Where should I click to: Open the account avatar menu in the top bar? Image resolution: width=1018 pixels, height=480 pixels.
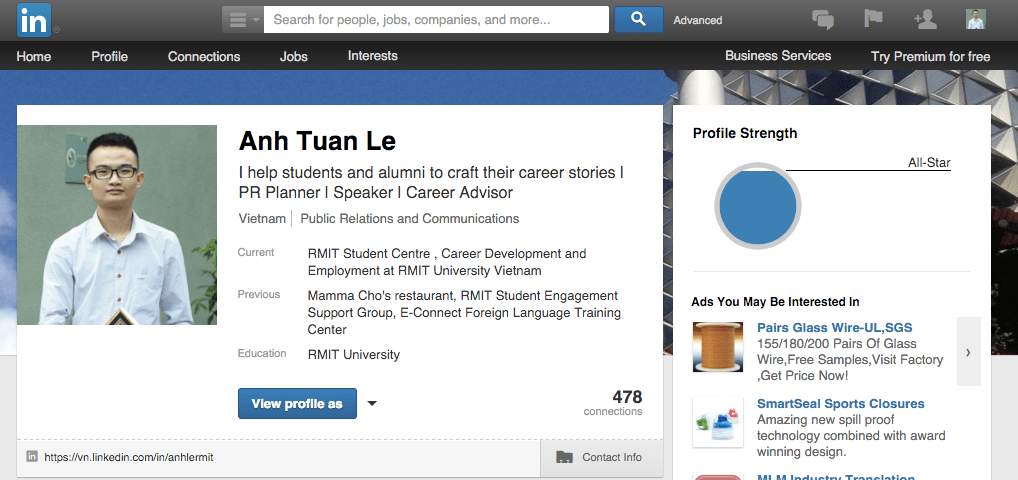[x=975, y=19]
